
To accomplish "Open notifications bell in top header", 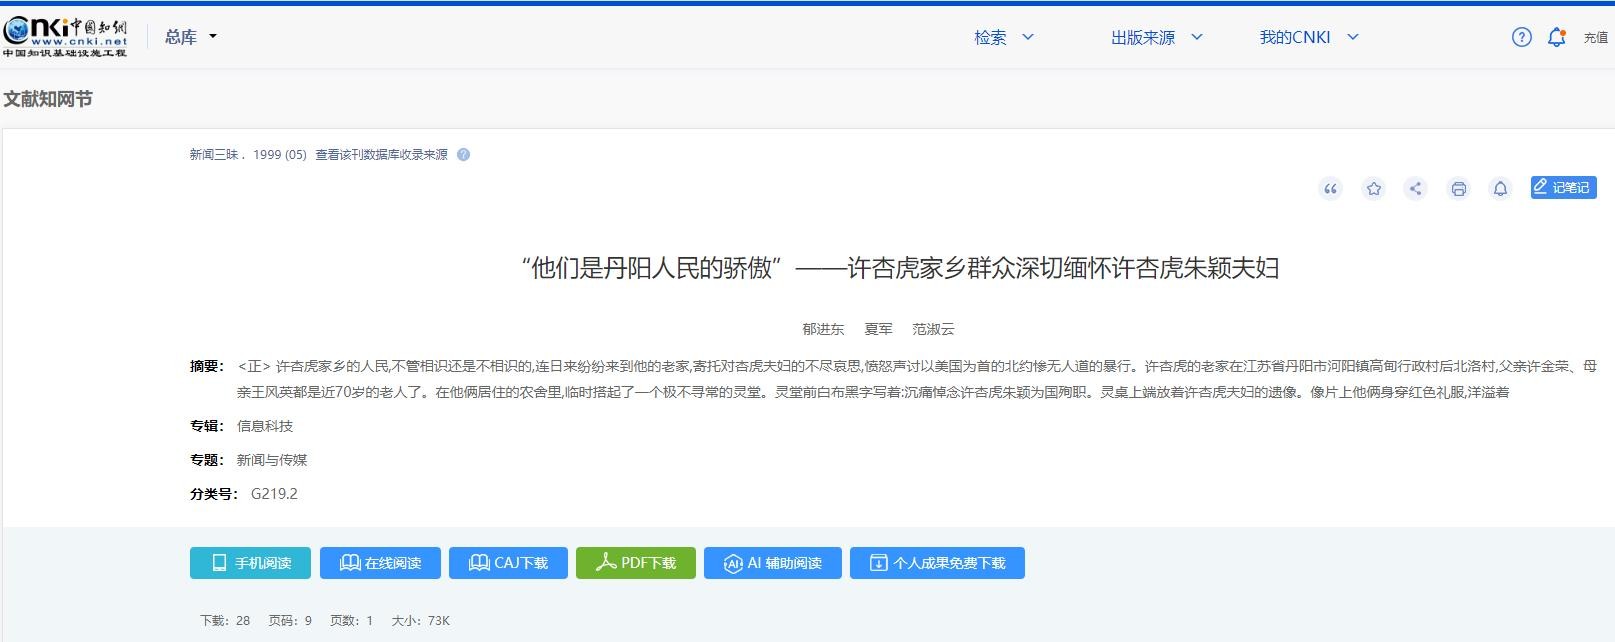I will (x=1556, y=37).
